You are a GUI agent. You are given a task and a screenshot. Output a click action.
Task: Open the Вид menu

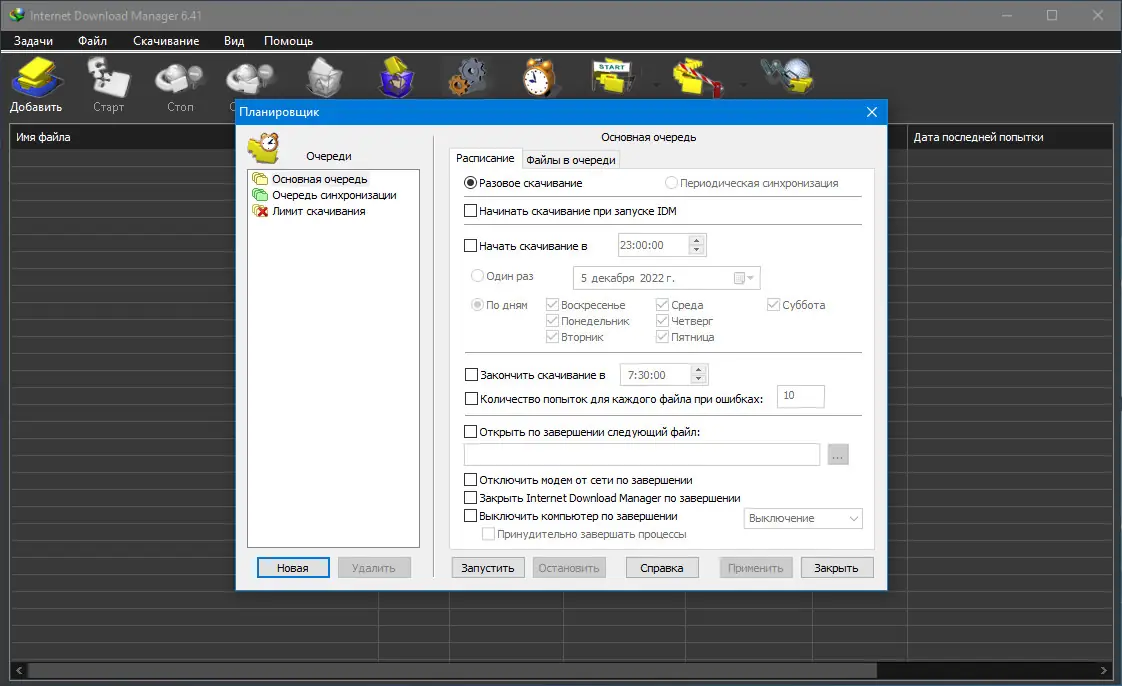(234, 41)
